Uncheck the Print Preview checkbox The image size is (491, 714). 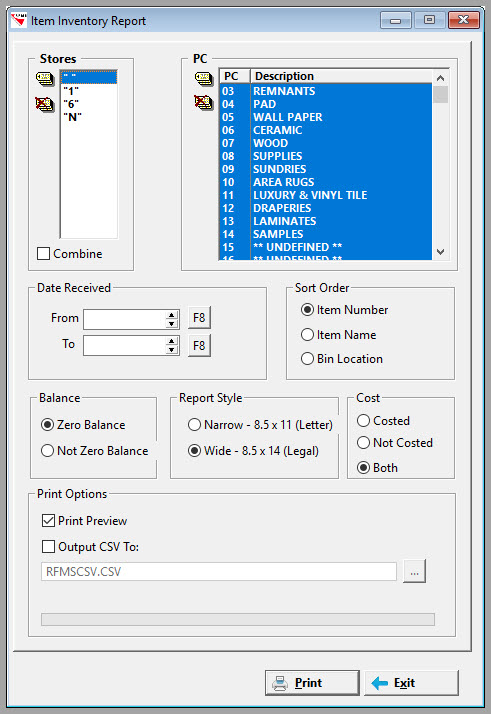[x=48, y=520]
